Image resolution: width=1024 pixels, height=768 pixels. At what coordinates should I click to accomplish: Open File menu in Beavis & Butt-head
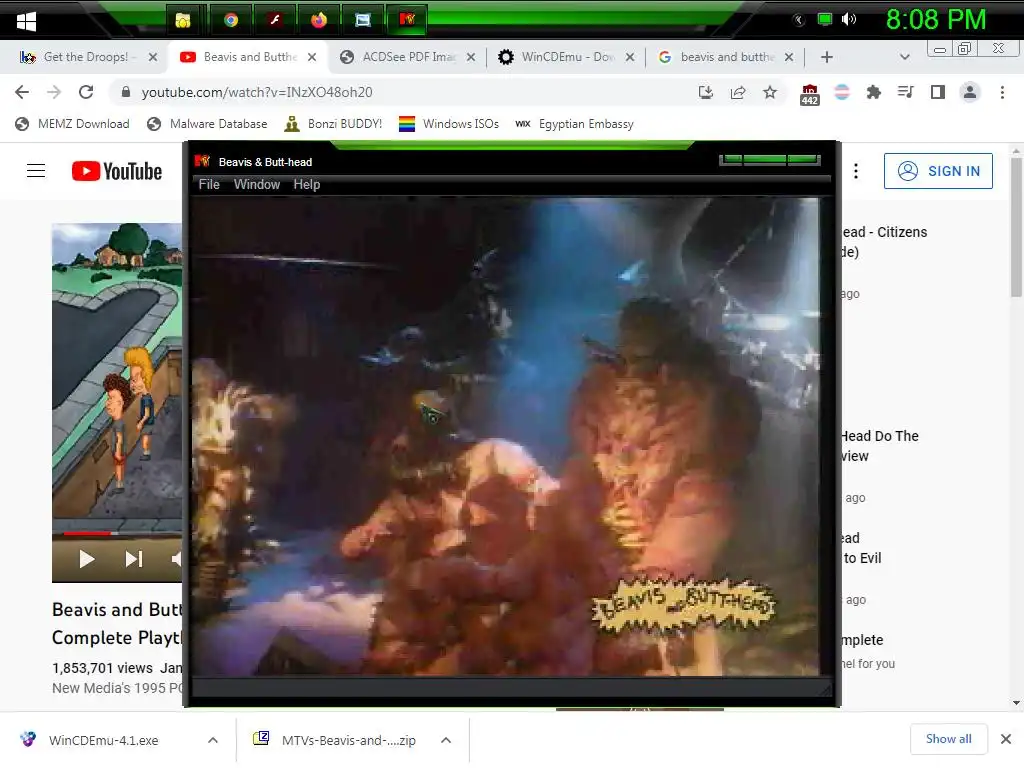(209, 185)
